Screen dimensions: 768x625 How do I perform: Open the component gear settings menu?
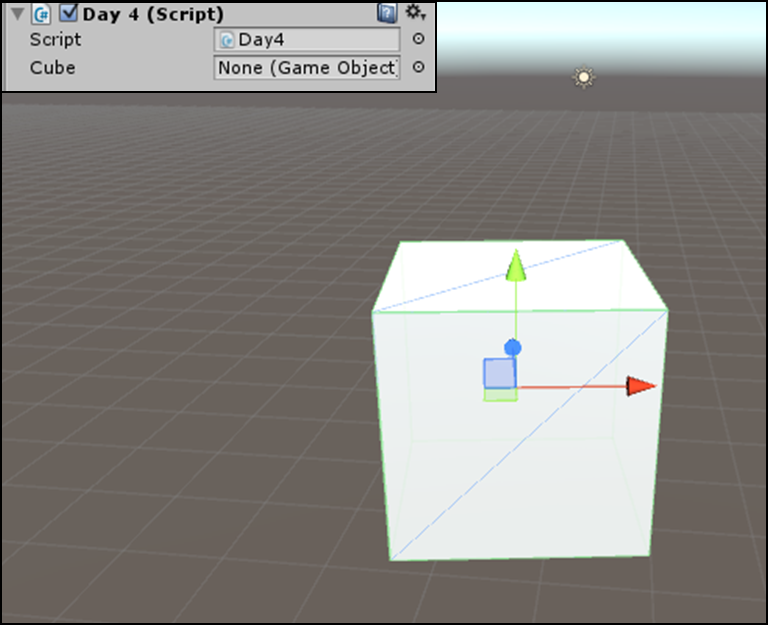click(x=415, y=12)
